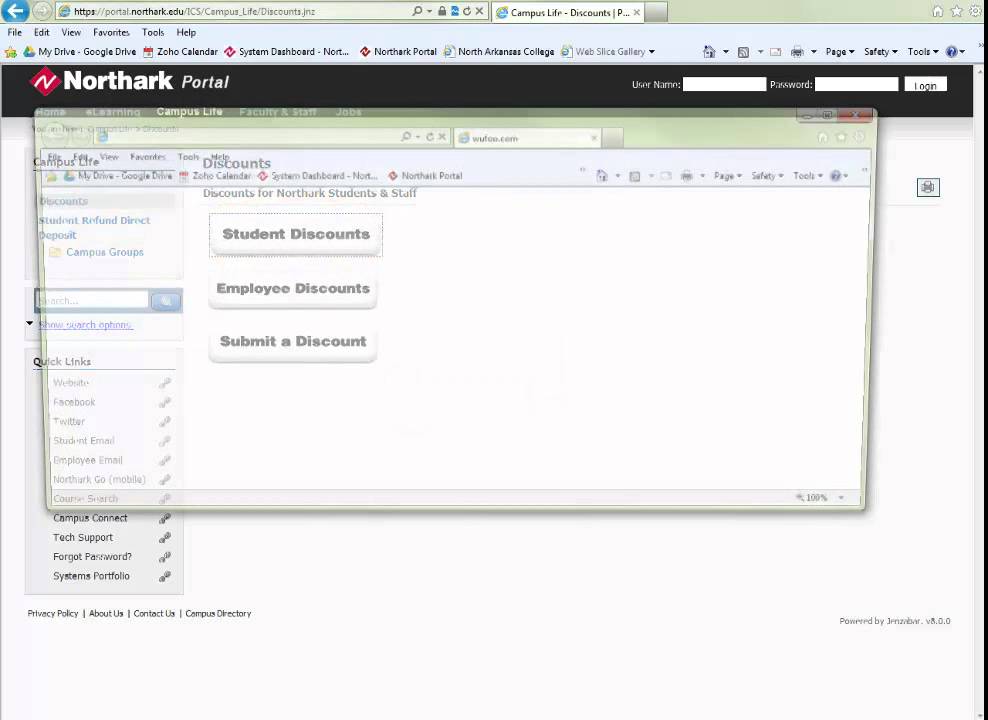The image size is (988, 720).
Task: Open the gear settings icon at top right
Action: tap(975, 11)
